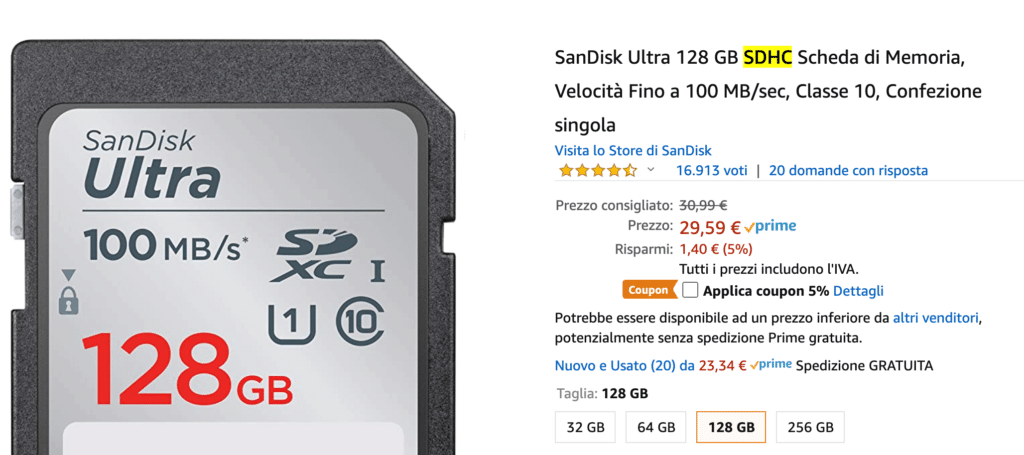Open the rating dropdown chevron beside the stars

coord(650,170)
